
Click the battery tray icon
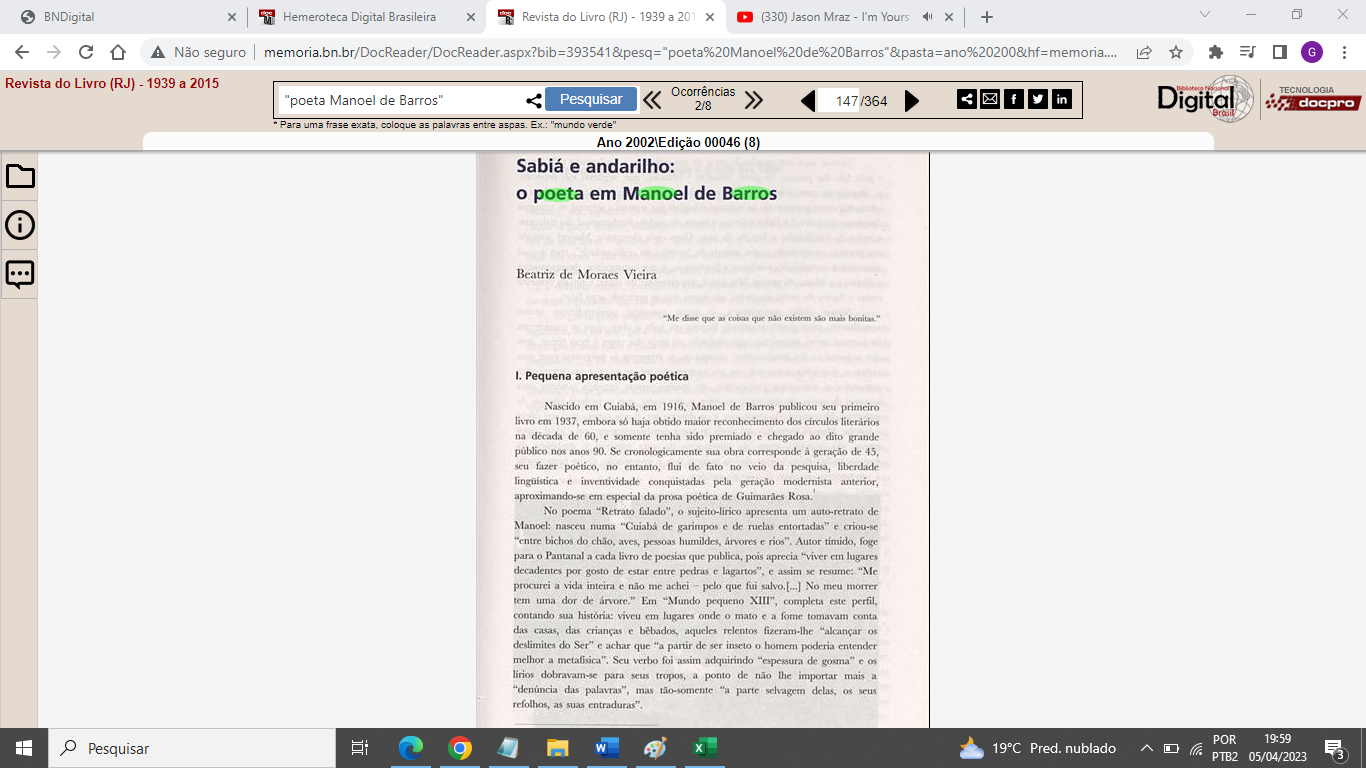pyautogui.click(x=1171, y=748)
